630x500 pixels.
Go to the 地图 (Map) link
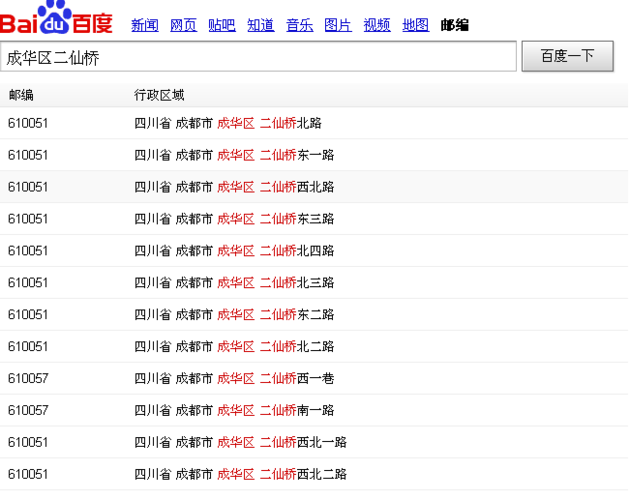click(x=415, y=25)
